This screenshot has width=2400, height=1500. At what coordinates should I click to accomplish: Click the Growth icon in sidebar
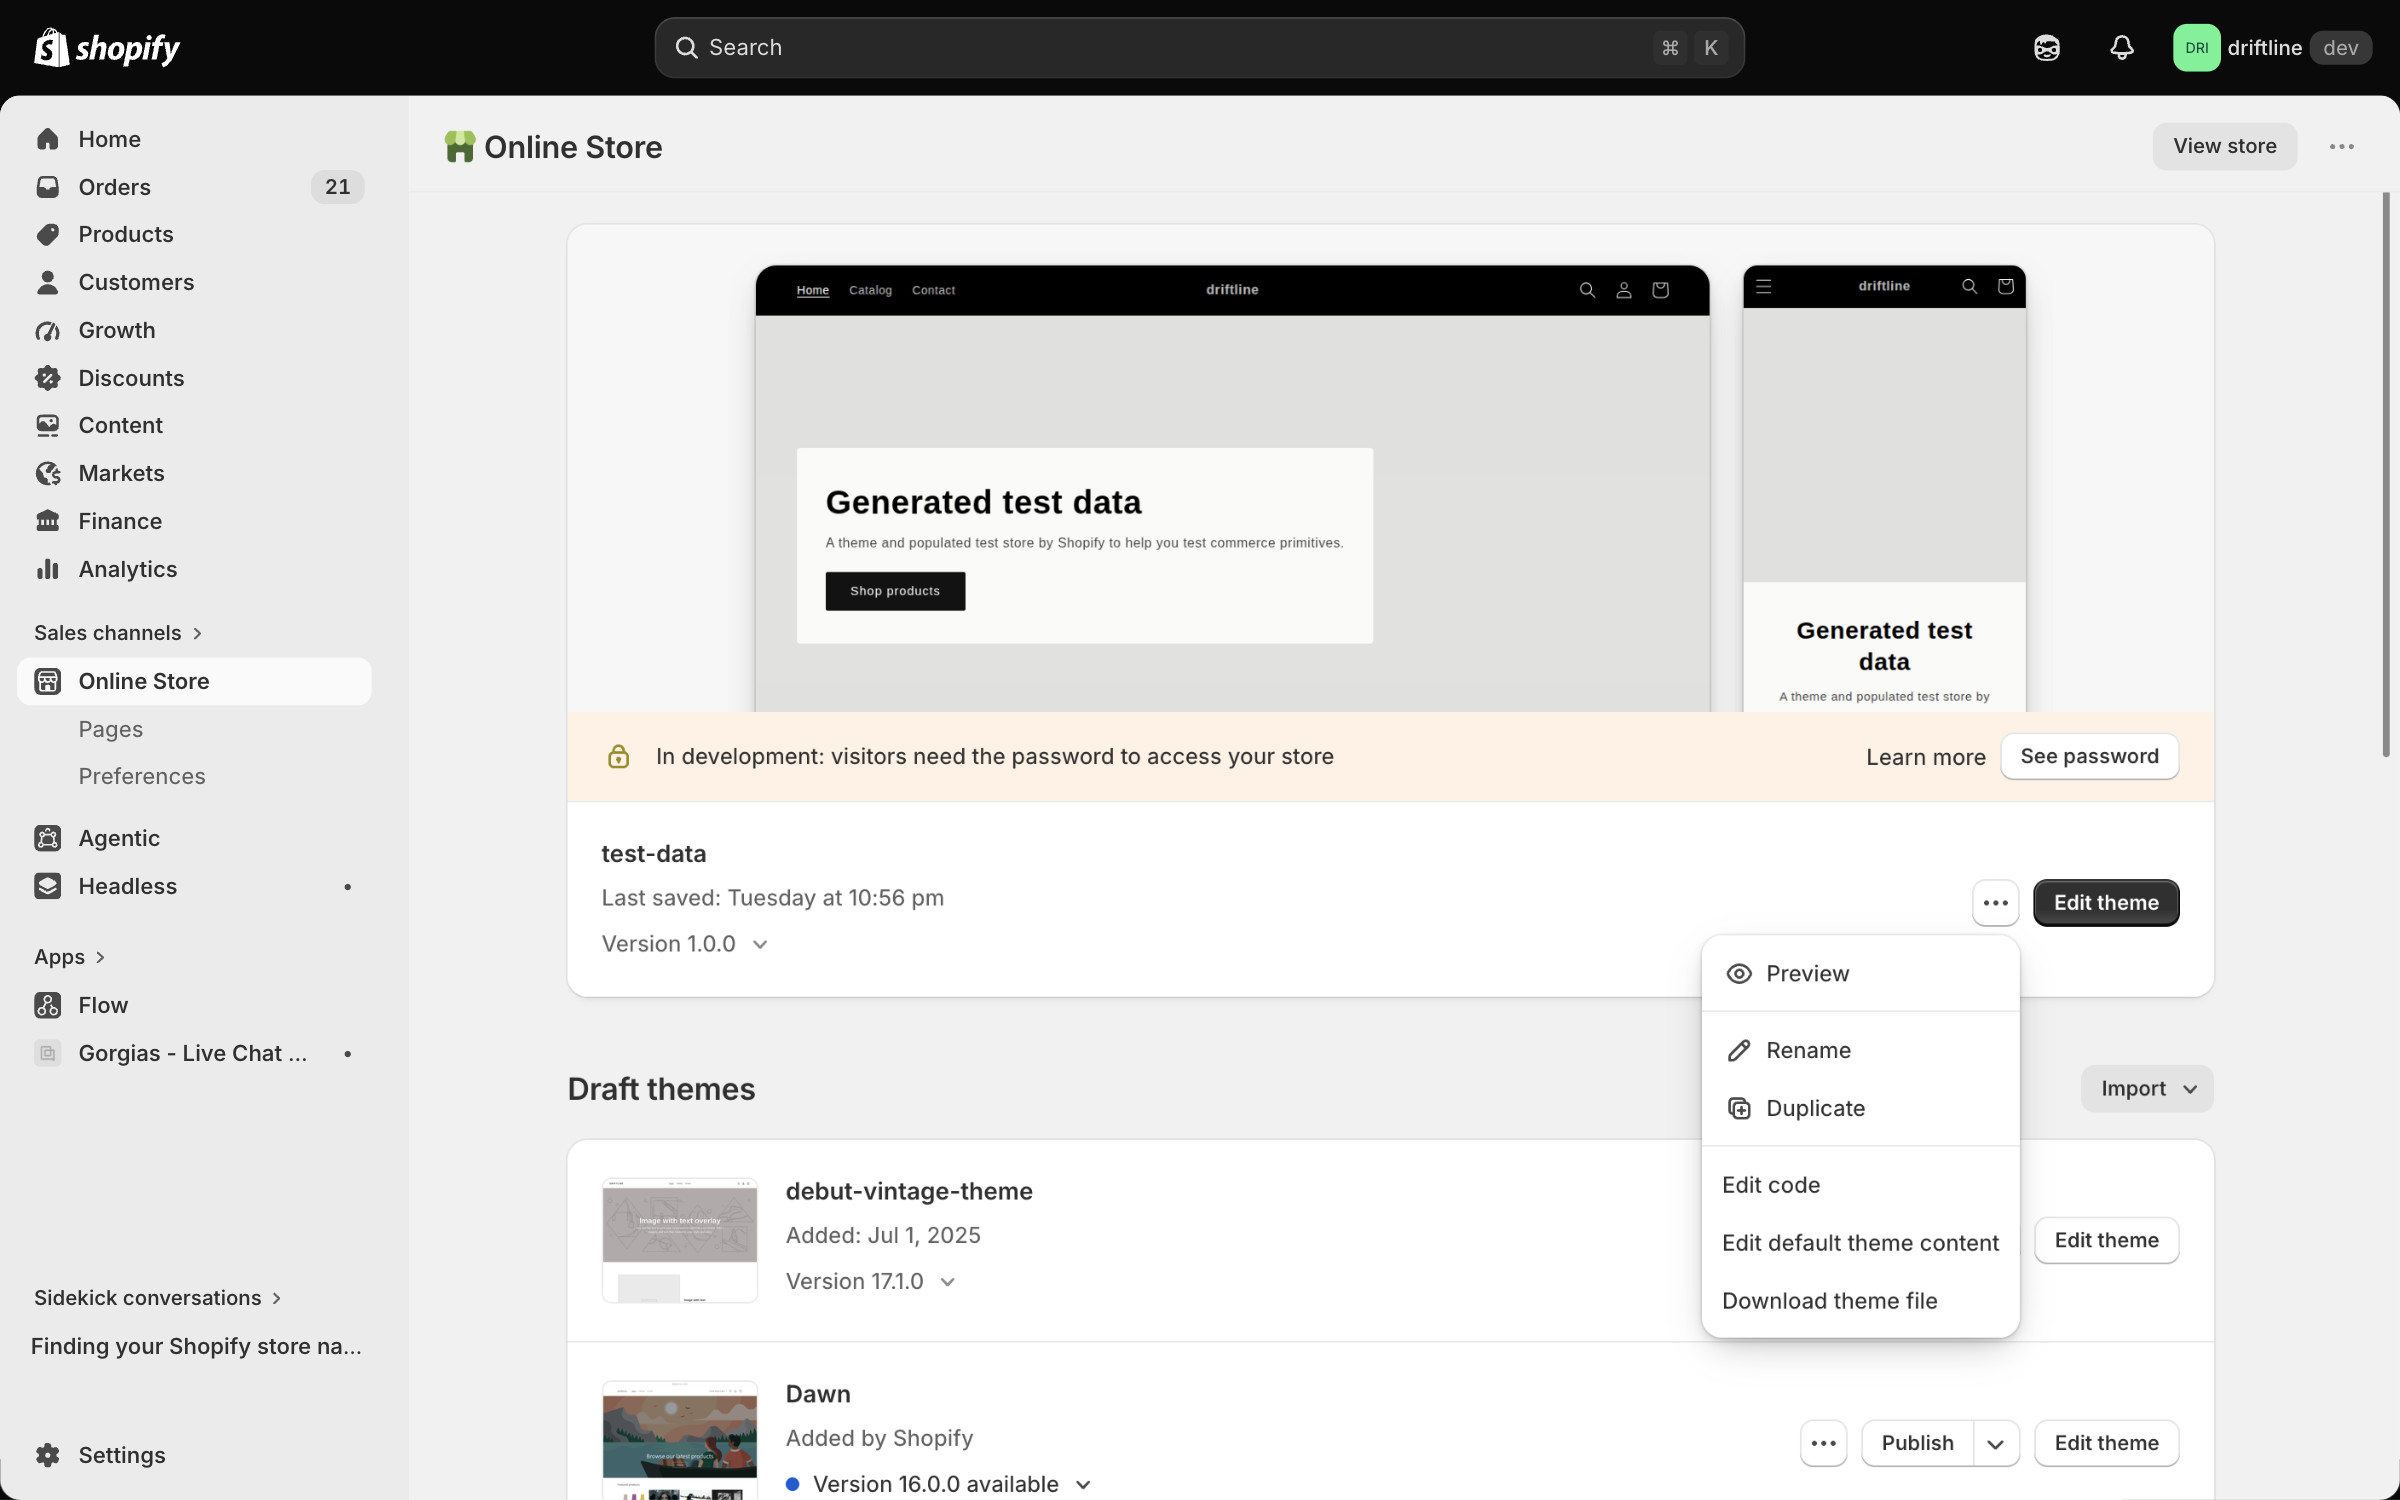tap(47, 330)
